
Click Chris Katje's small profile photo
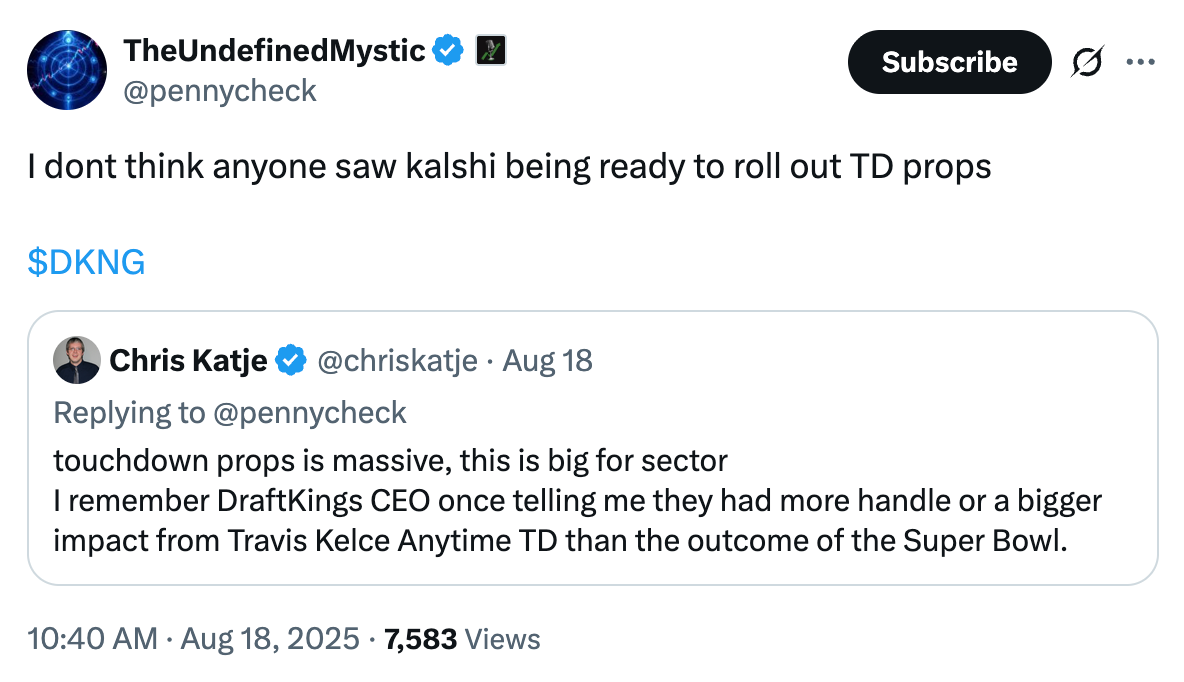pyautogui.click(x=77, y=360)
